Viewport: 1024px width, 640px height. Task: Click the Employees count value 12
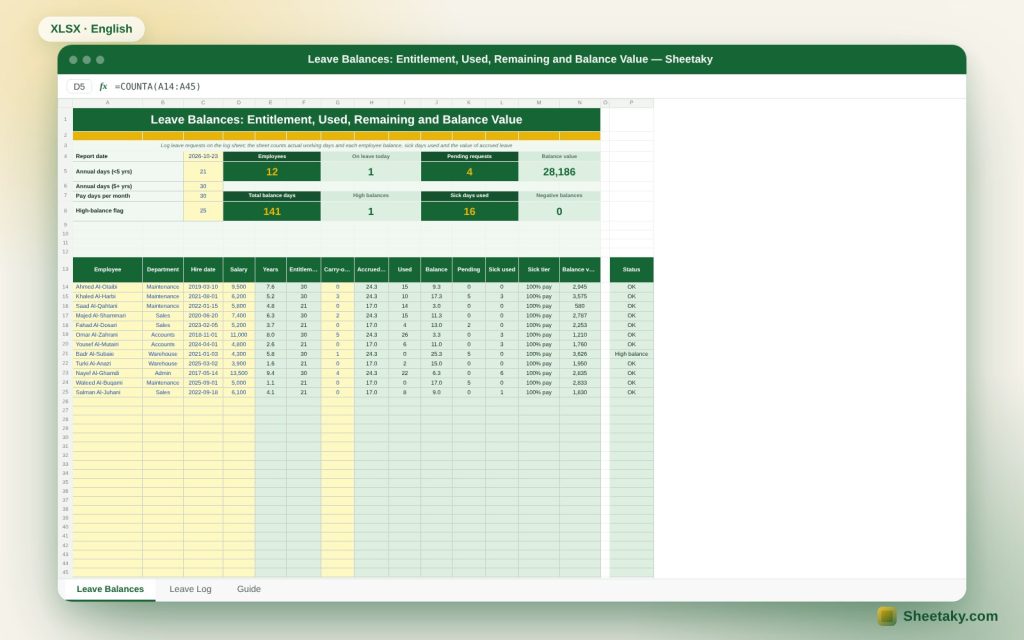272,172
